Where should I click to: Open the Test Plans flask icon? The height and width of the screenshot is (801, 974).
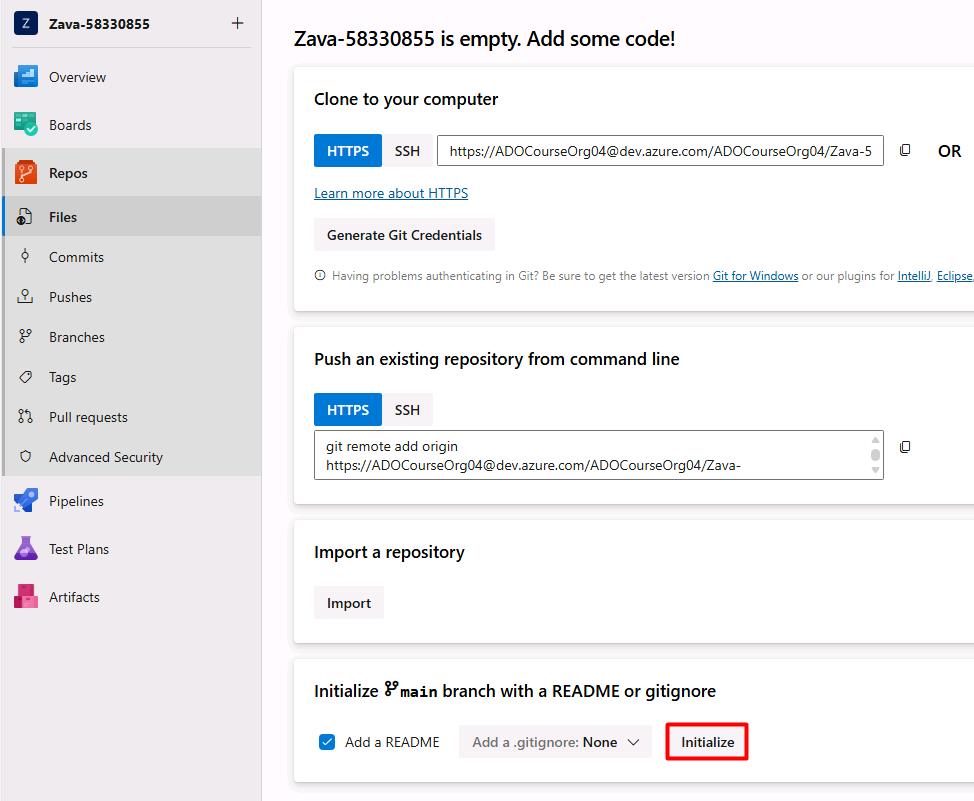25,549
